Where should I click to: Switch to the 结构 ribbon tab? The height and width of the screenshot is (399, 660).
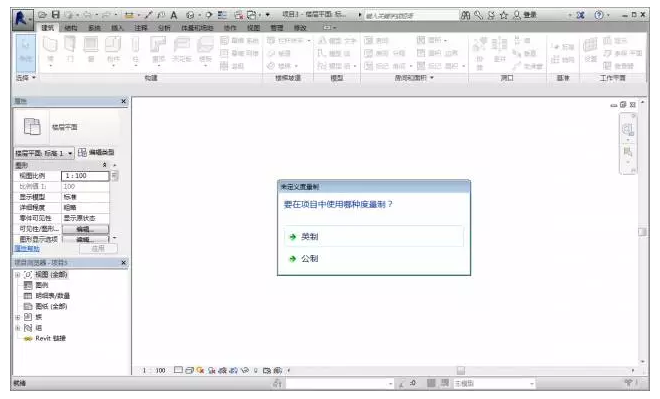[71, 28]
